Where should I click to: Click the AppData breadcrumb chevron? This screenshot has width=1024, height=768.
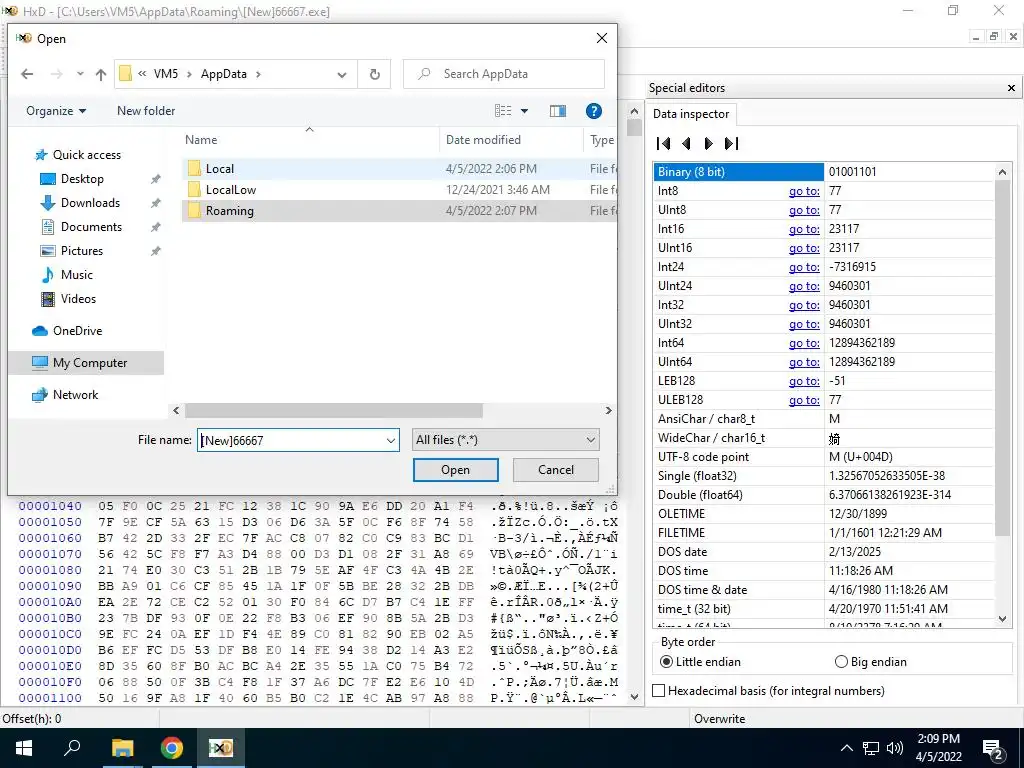point(259,74)
